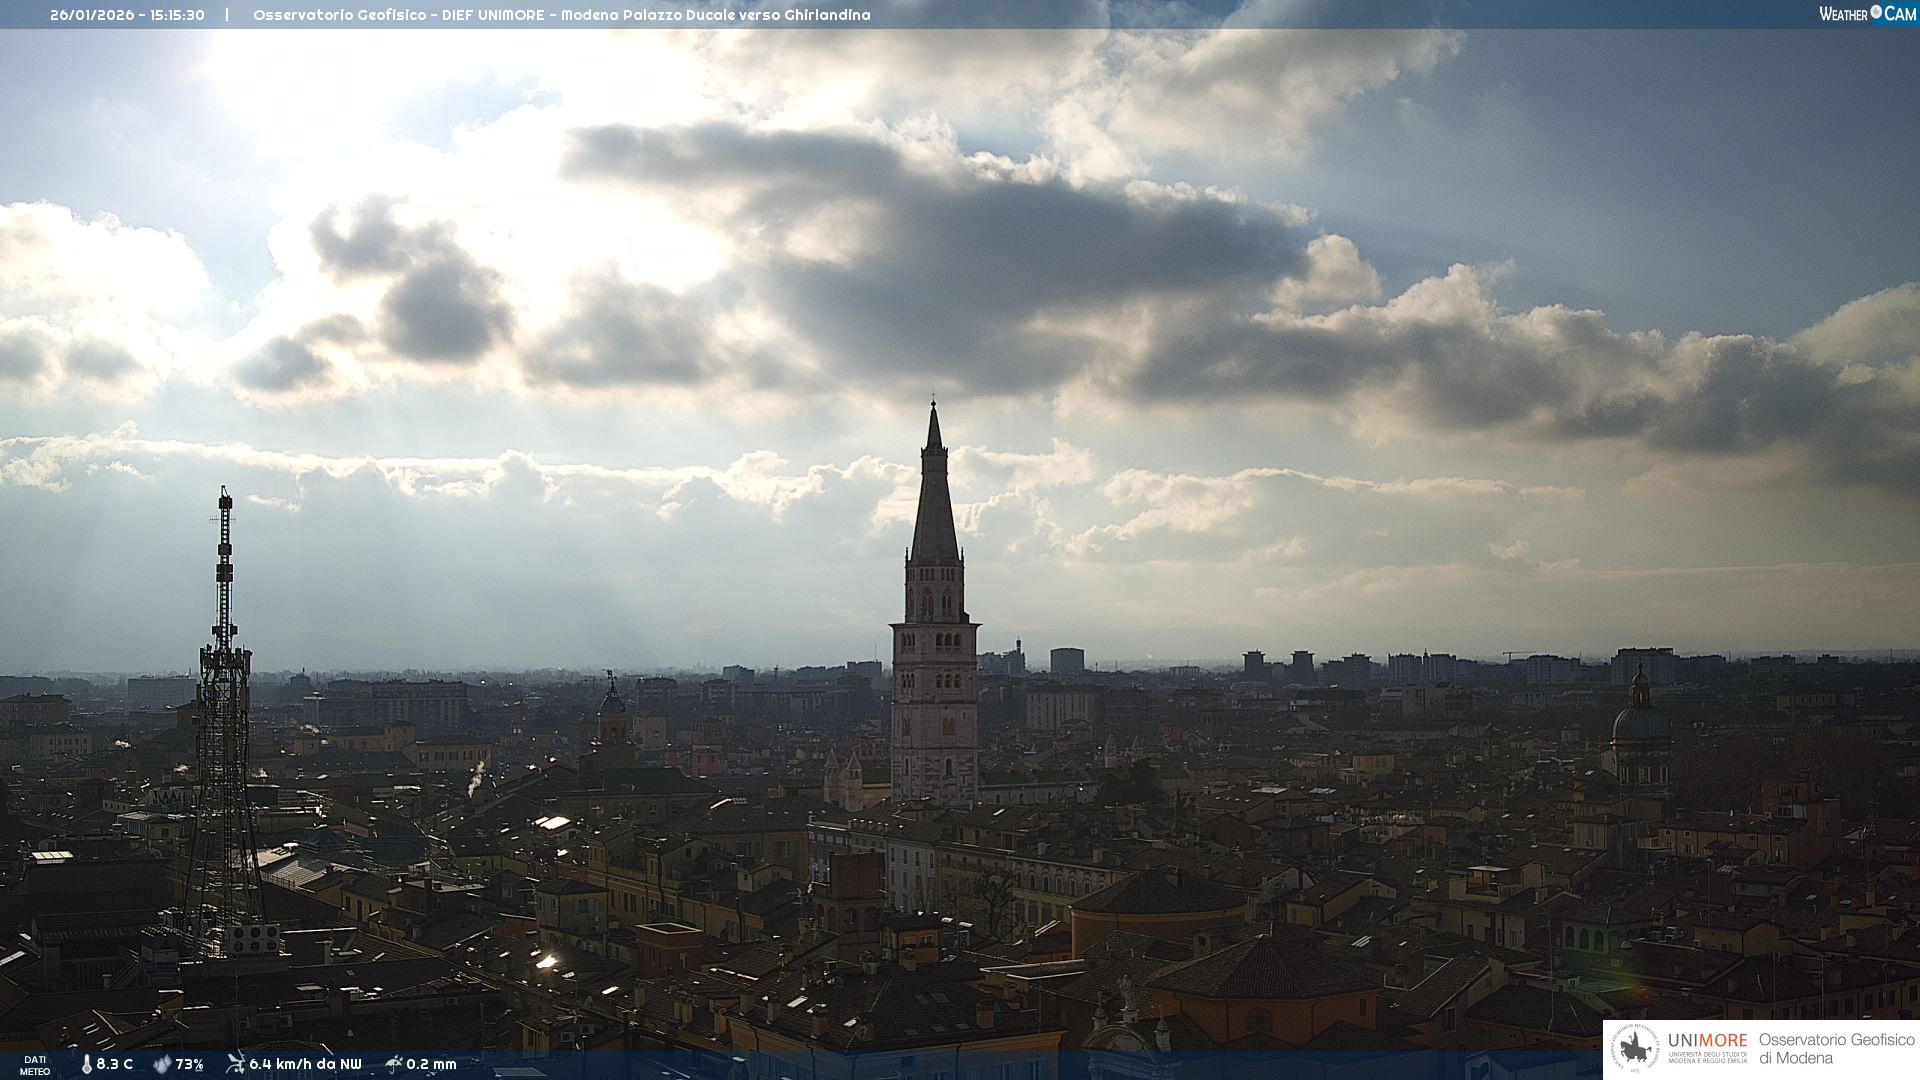The image size is (1920, 1080).
Task: Click the 8.3 C temperature reading
Action: point(114,1064)
